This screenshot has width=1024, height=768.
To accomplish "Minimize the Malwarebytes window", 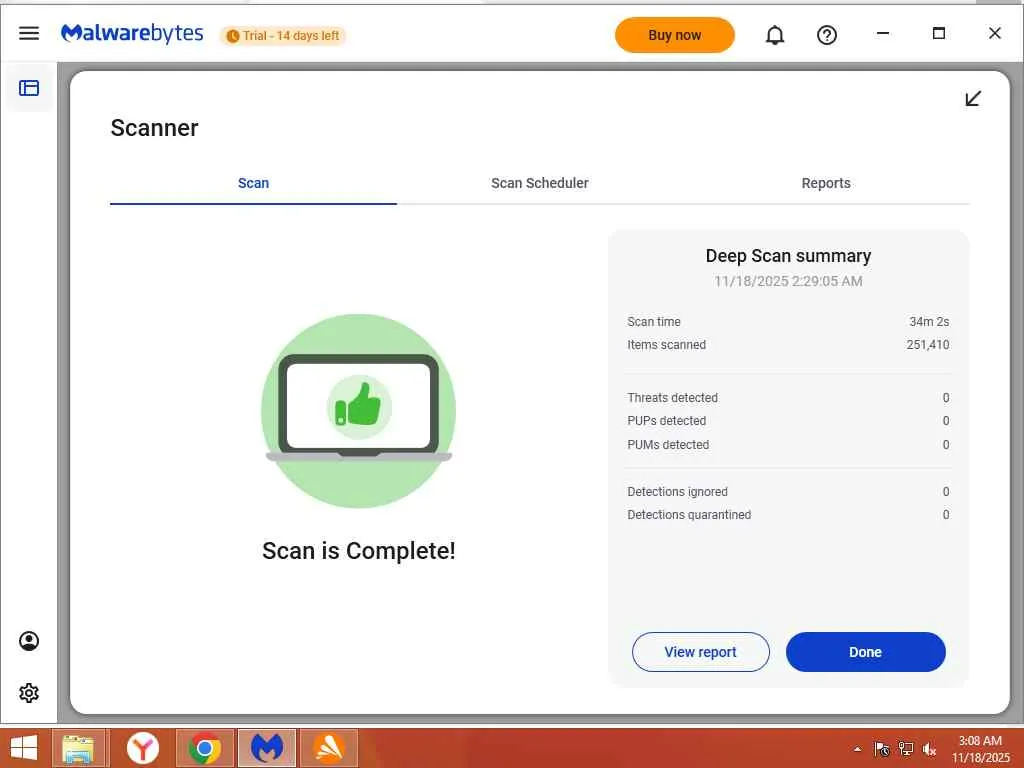I will tap(882, 33).
